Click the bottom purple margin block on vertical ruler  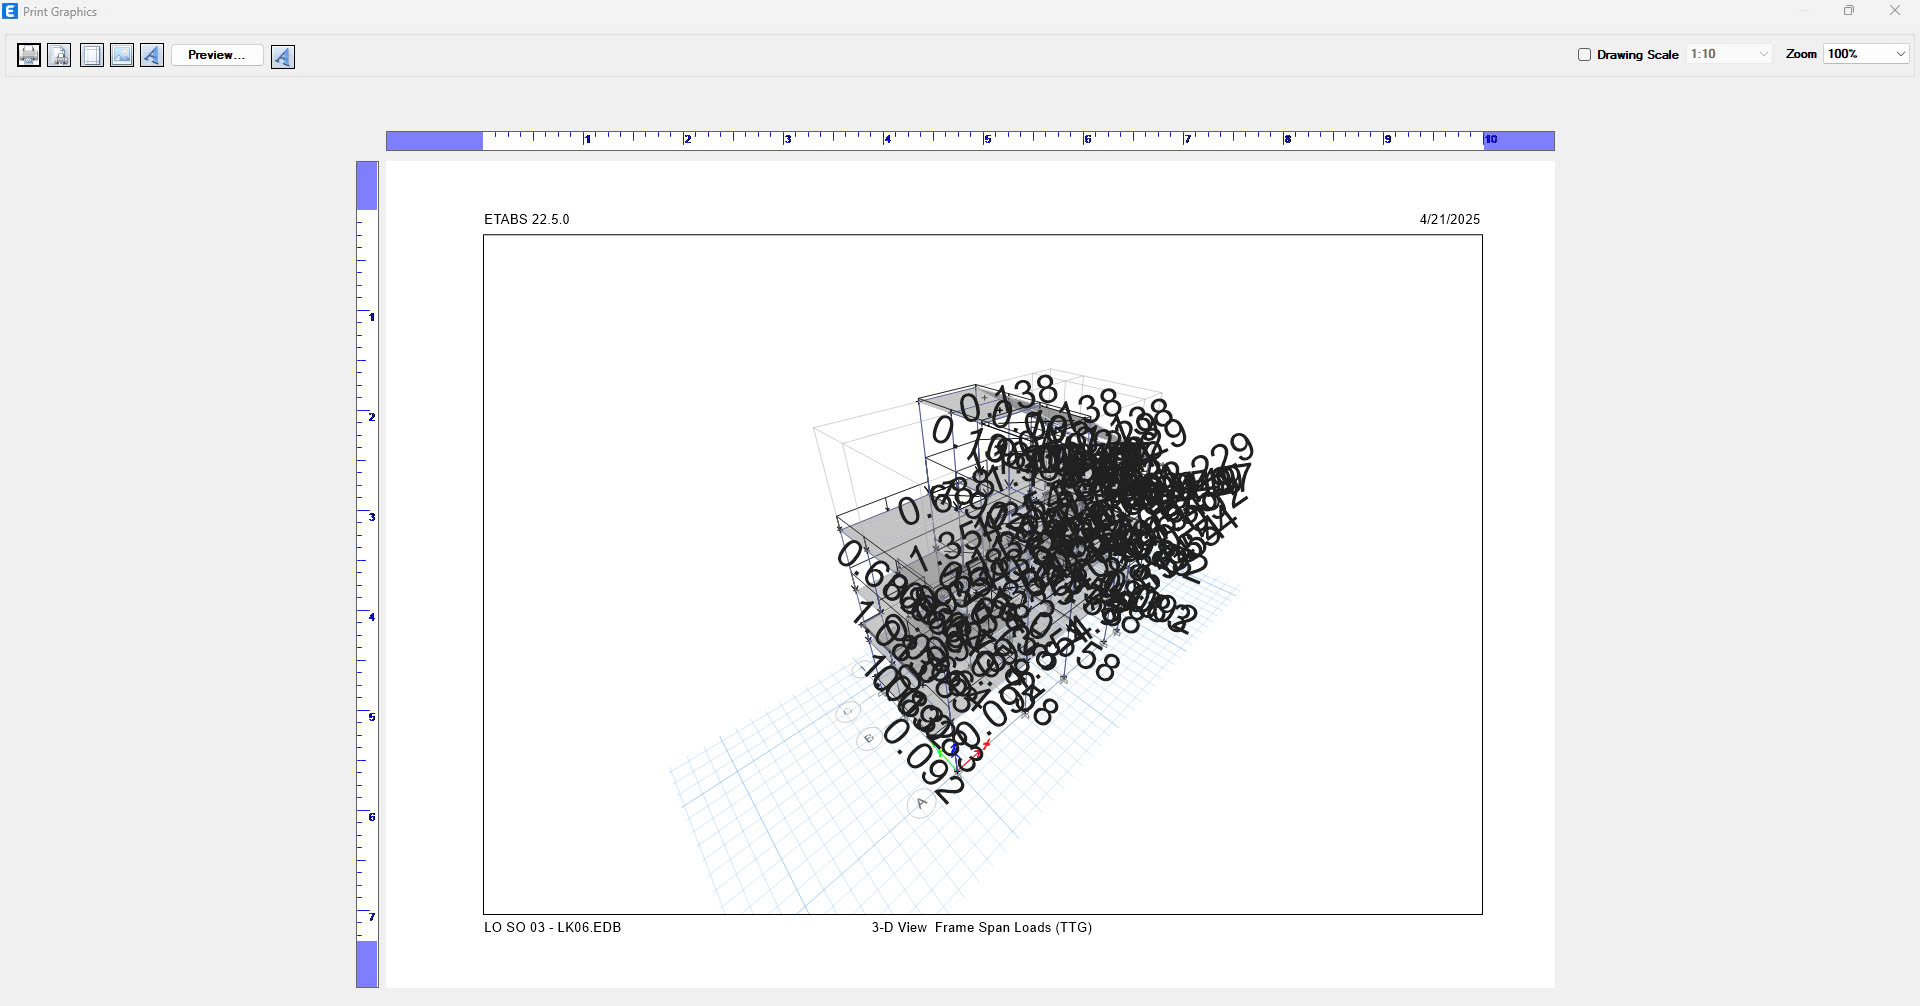coord(367,964)
